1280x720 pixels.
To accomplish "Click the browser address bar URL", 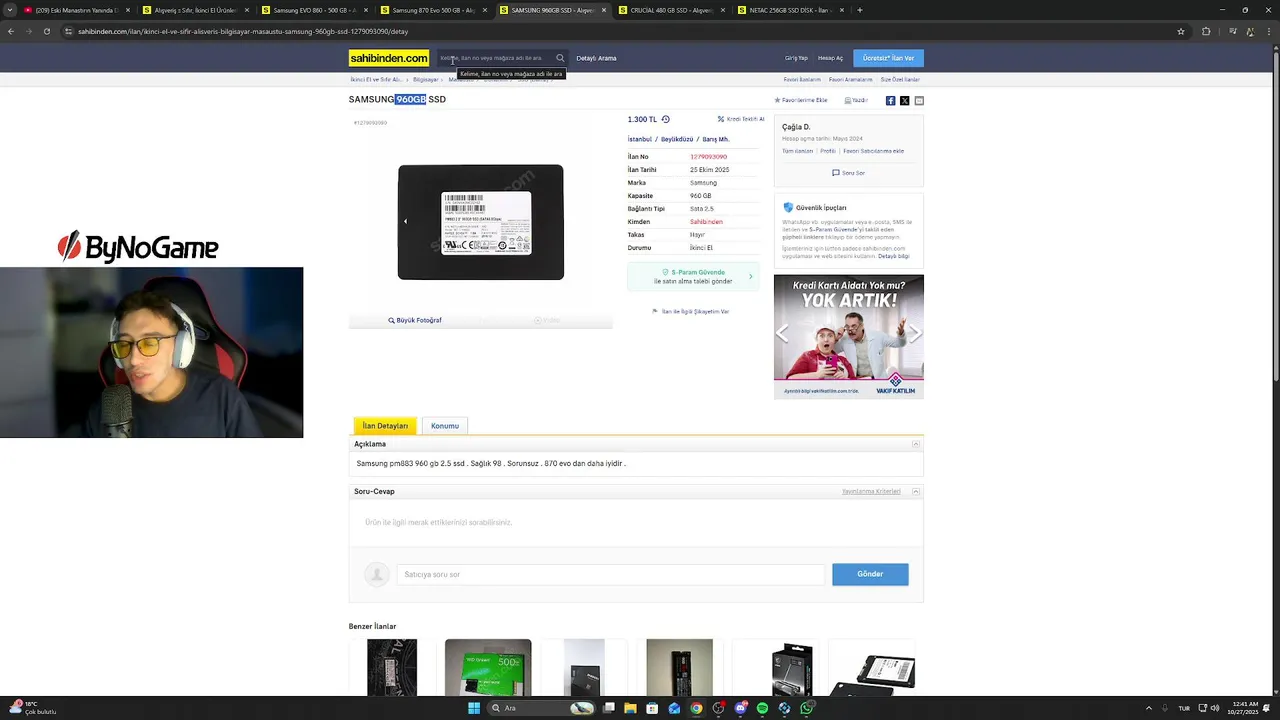I will [243, 31].
